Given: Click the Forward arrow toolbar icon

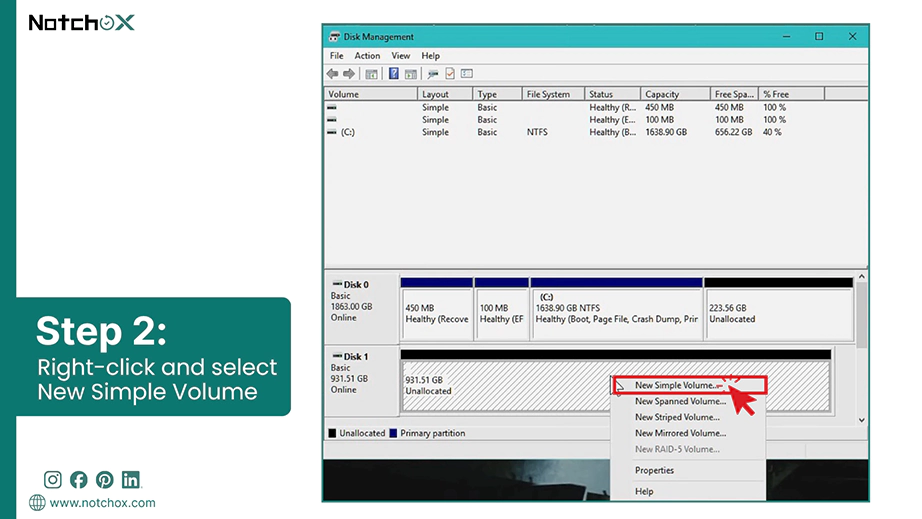Looking at the screenshot, I should pos(349,73).
